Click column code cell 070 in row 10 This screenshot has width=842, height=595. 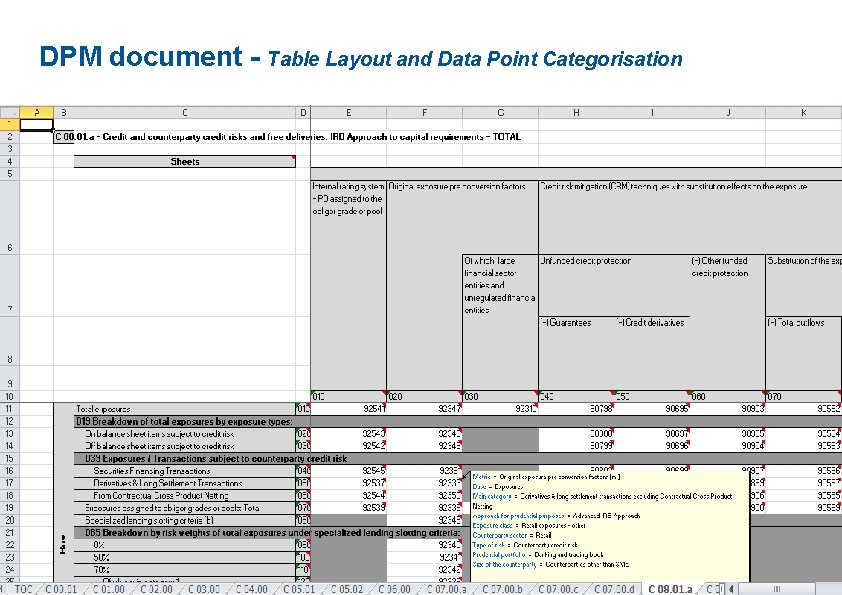tap(804, 396)
